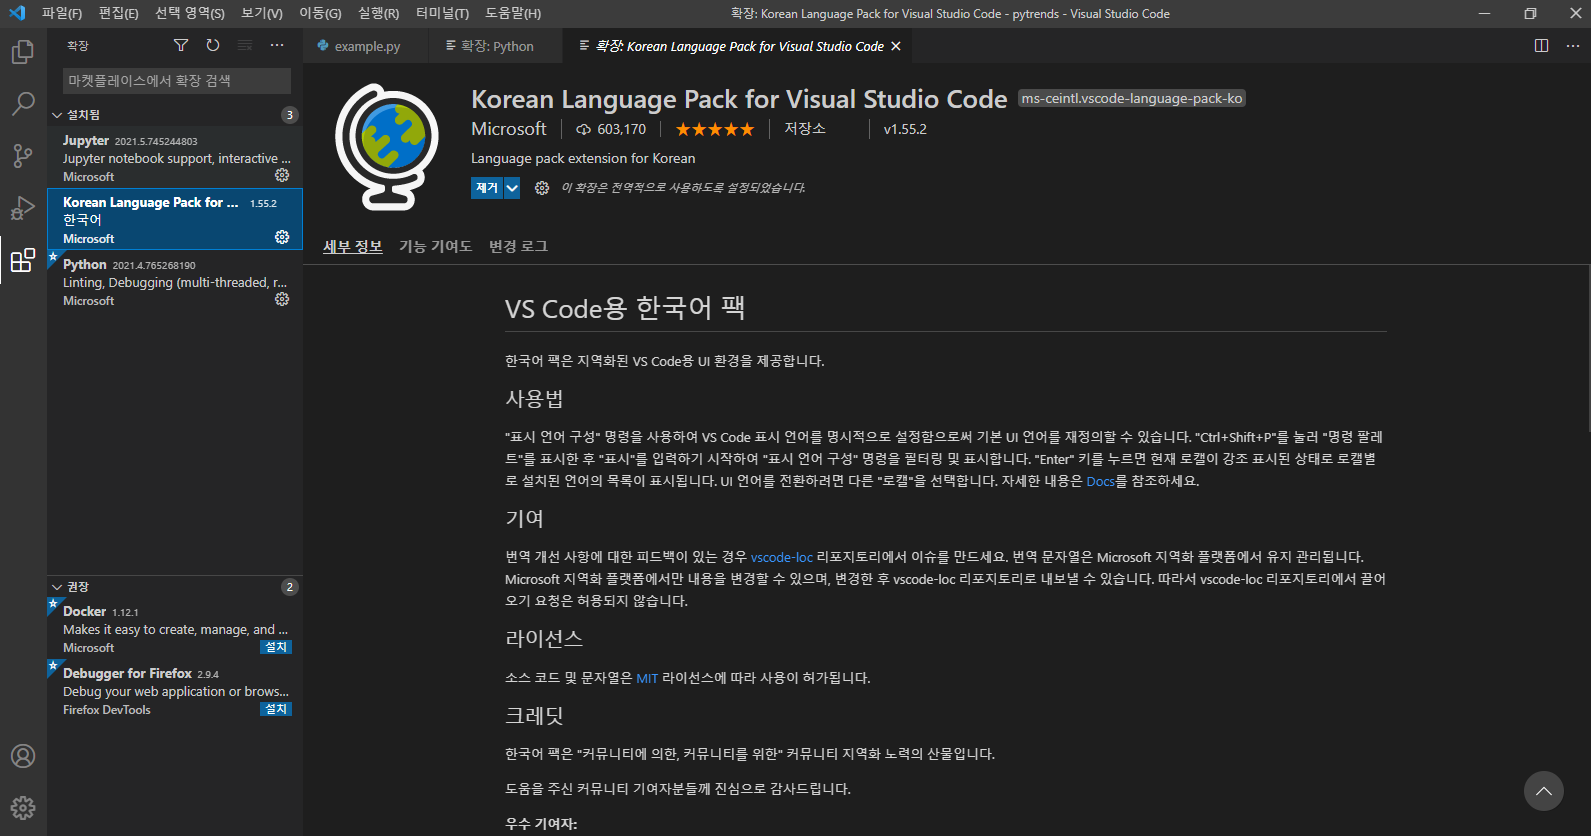Click the installed count badge 3
1591x836 pixels.
(x=290, y=115)
